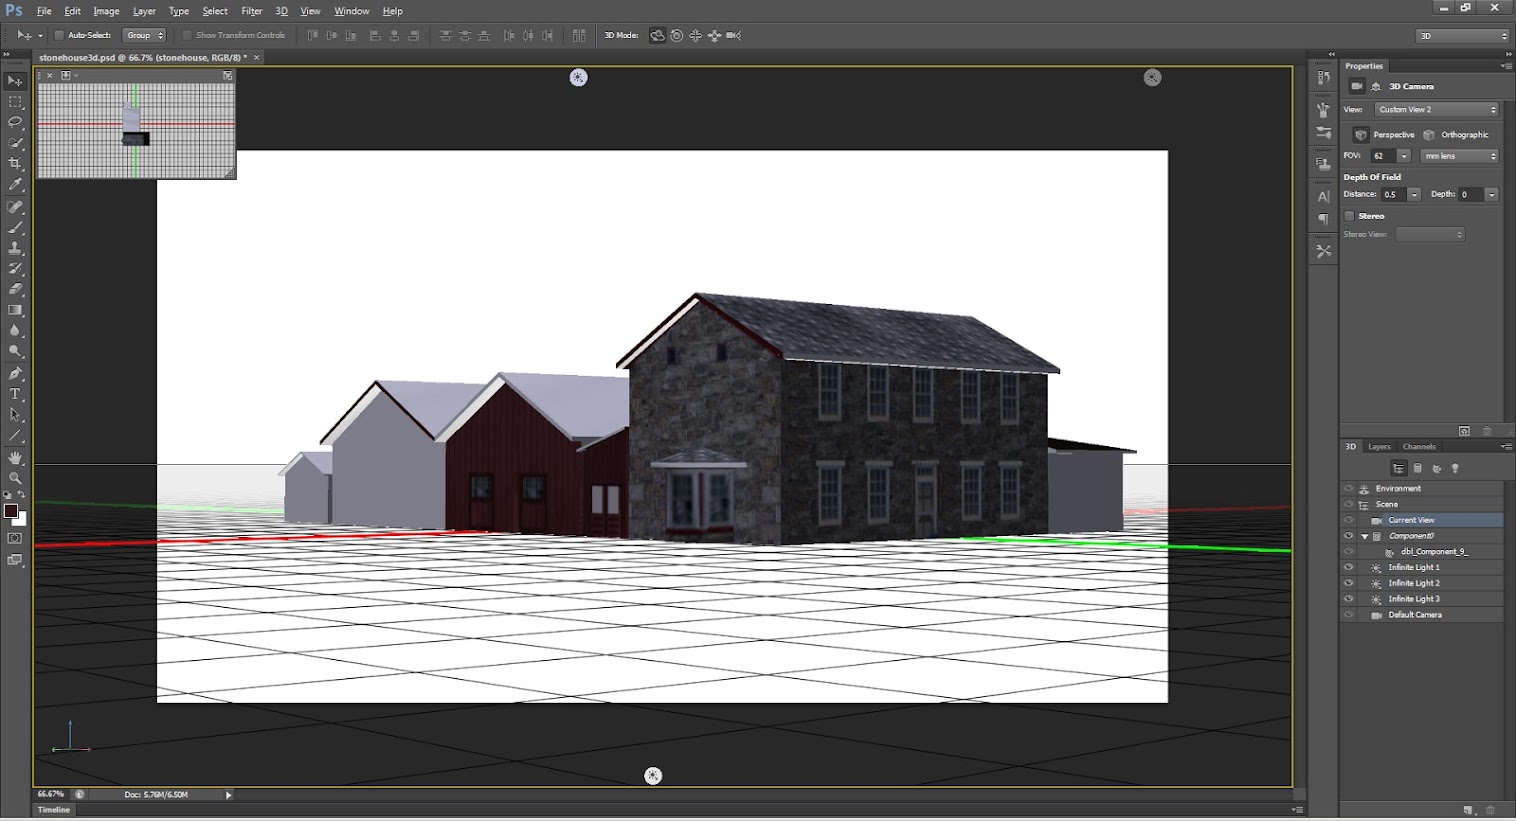Viewport: 1516px width, 821px height.
Task: Activate the Drag 3D Object pan mode
Action: coord(696,35)
